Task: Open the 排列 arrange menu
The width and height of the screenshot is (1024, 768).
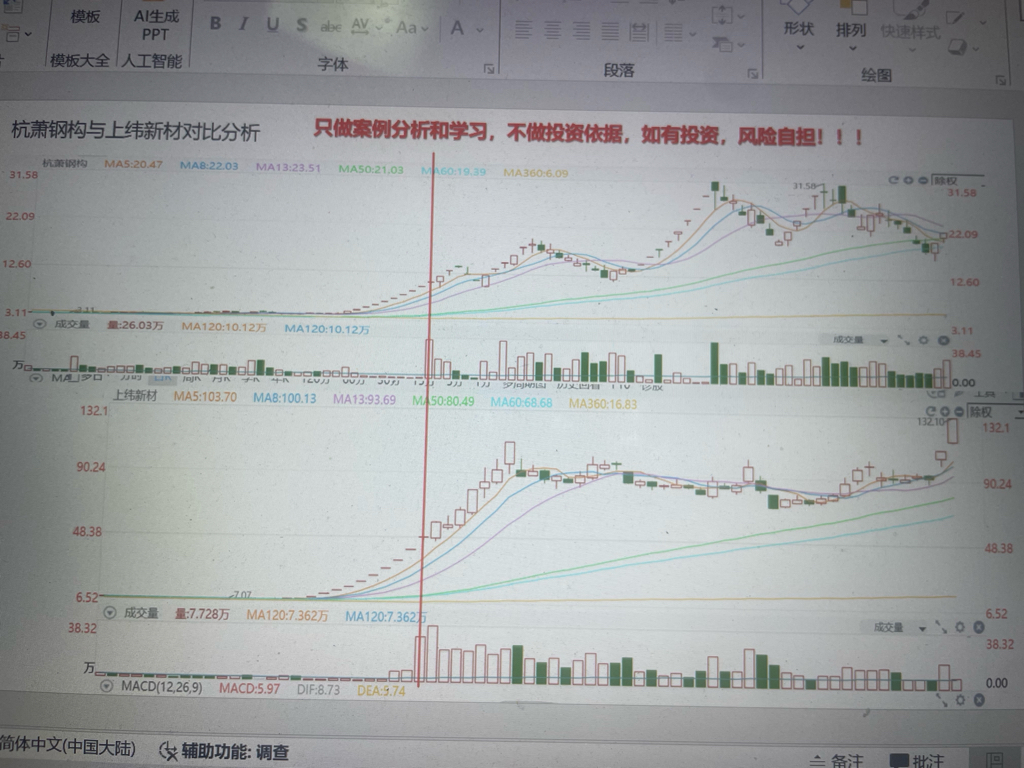Action: 851,29
